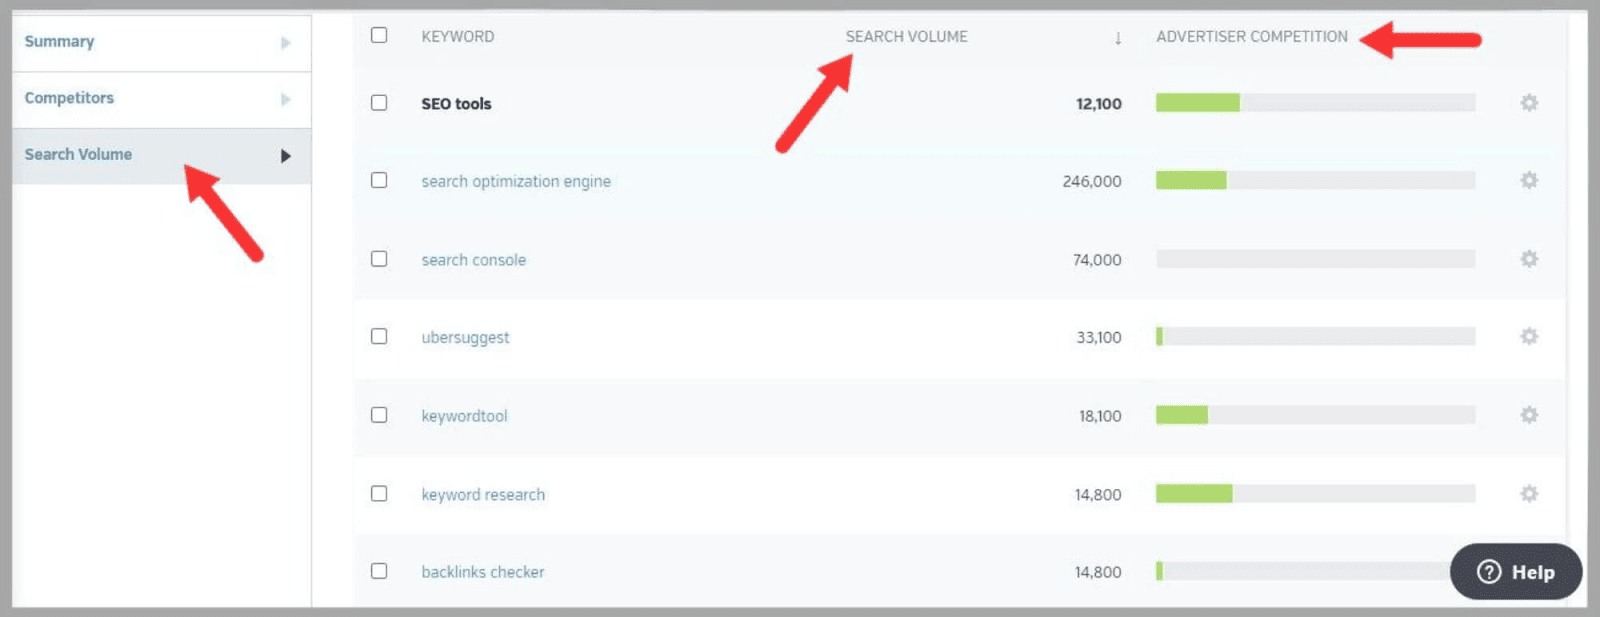Open the Help chat widget

click(1516, 572)
